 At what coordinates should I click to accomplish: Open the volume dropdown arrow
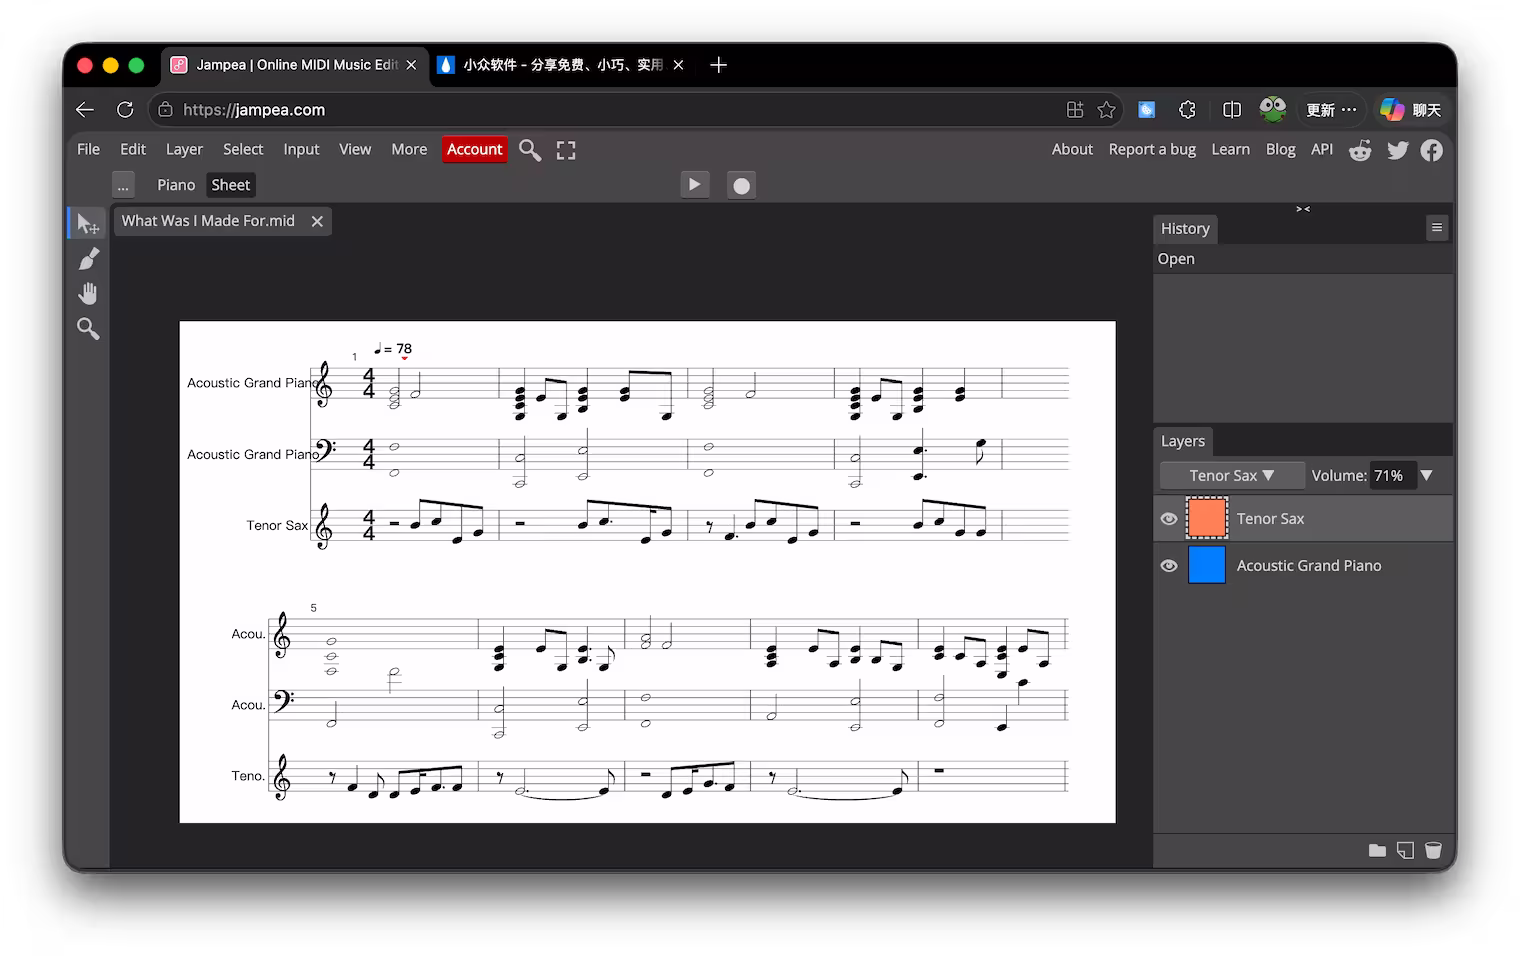click(1427, 476)
